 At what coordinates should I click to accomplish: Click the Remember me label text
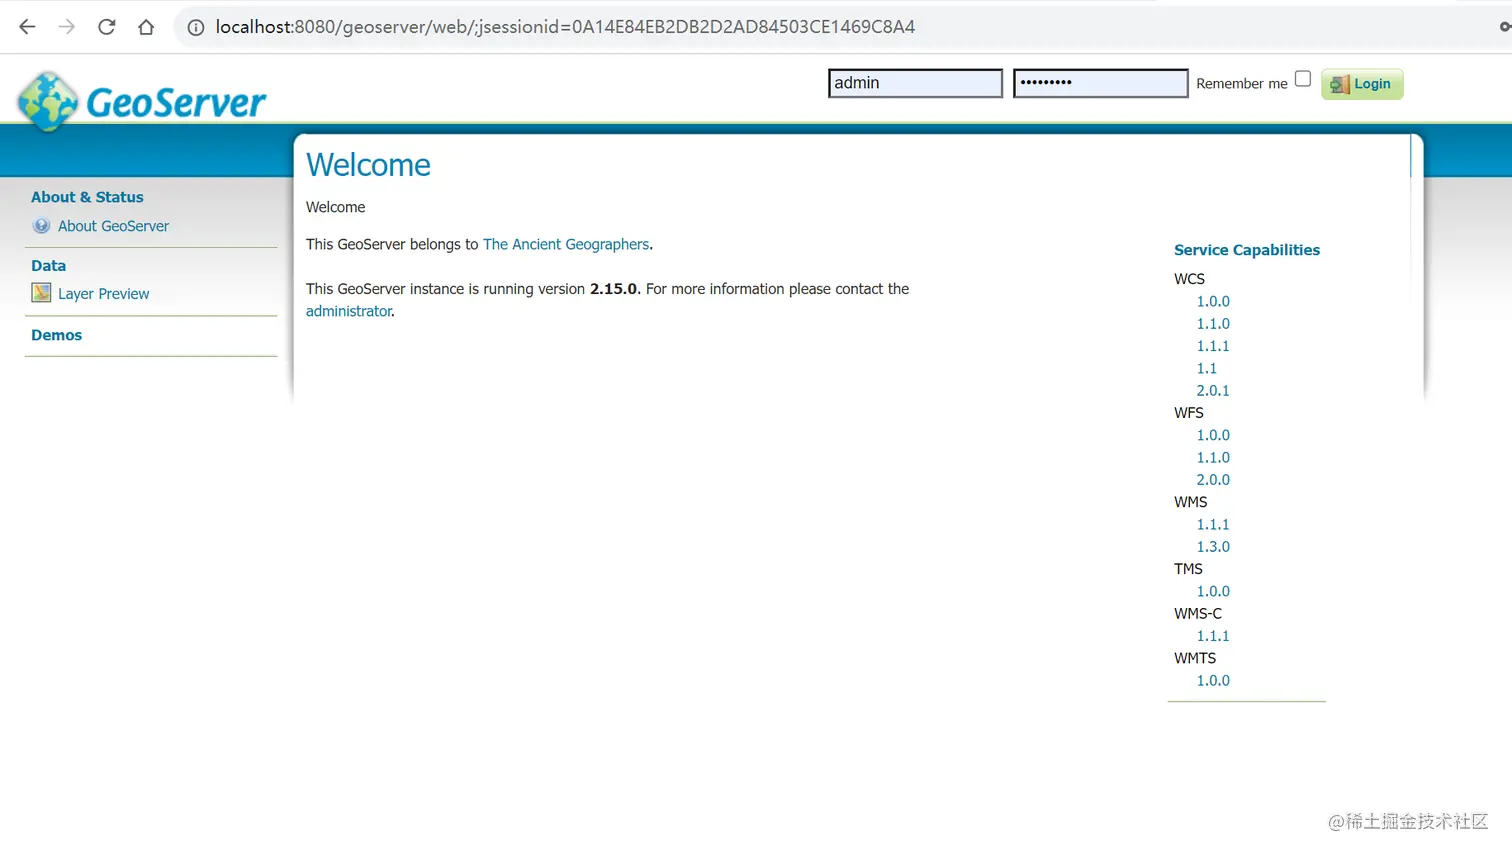(1242, 84)
